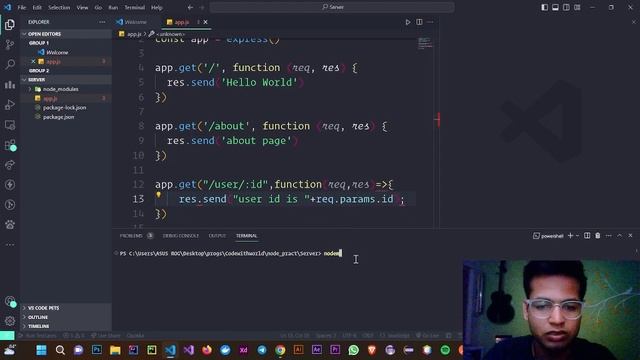
Task: Show code actions lightbulb on line 13
Action: (158, 195)
